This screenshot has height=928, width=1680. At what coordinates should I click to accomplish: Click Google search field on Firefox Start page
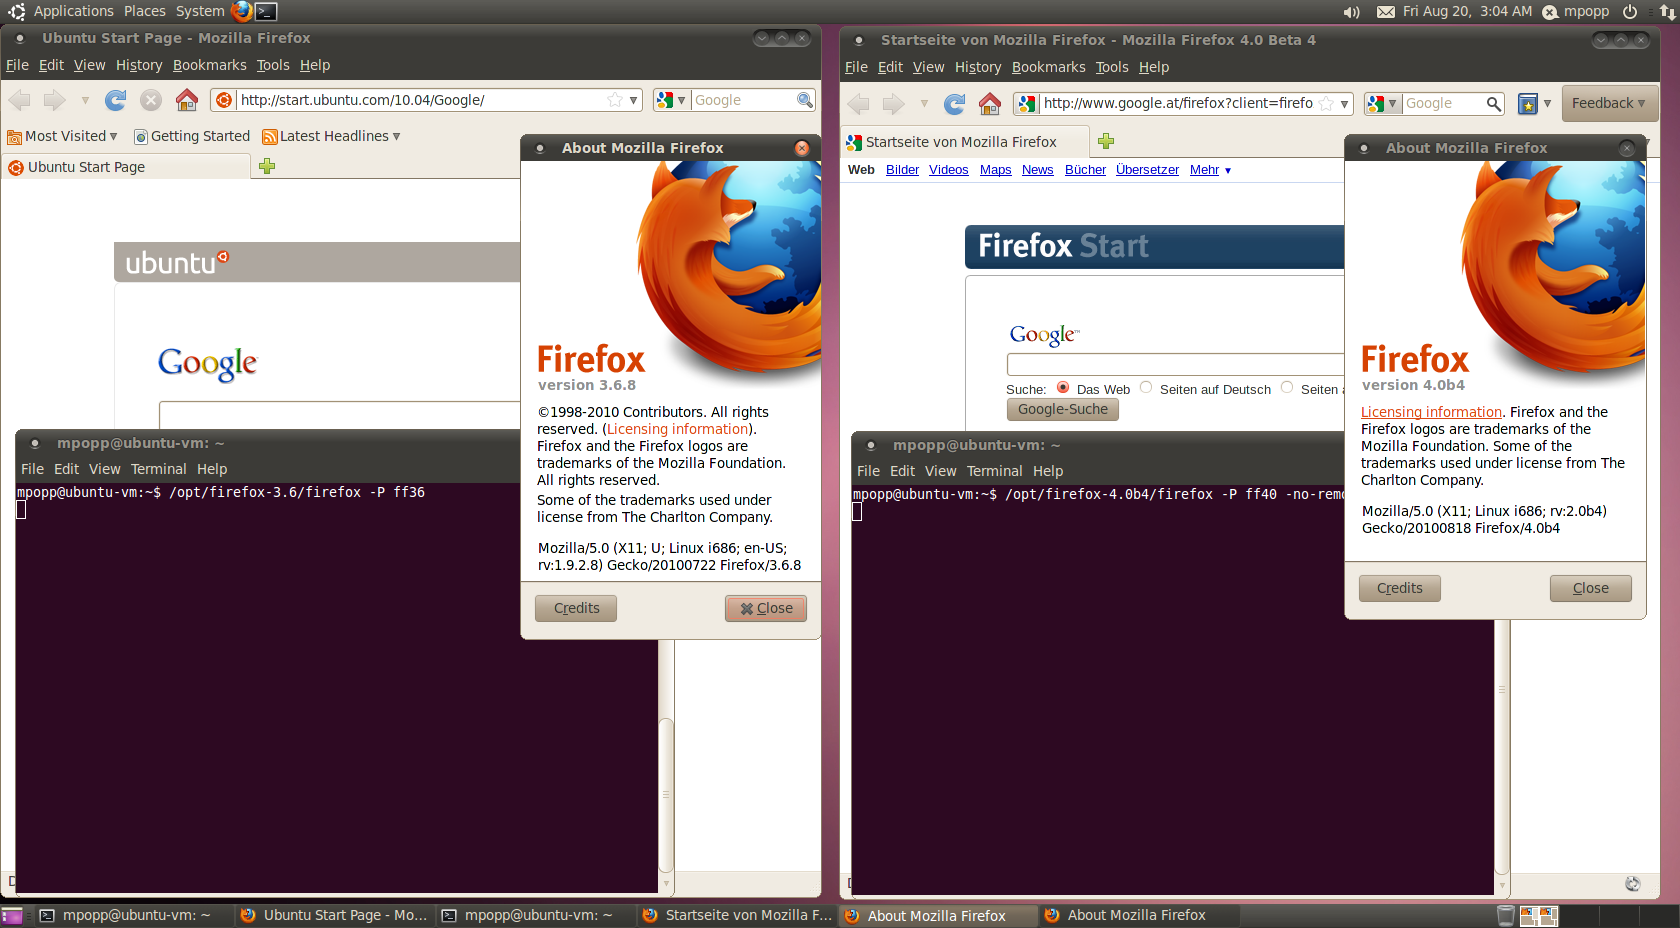tap(1175, 364)
